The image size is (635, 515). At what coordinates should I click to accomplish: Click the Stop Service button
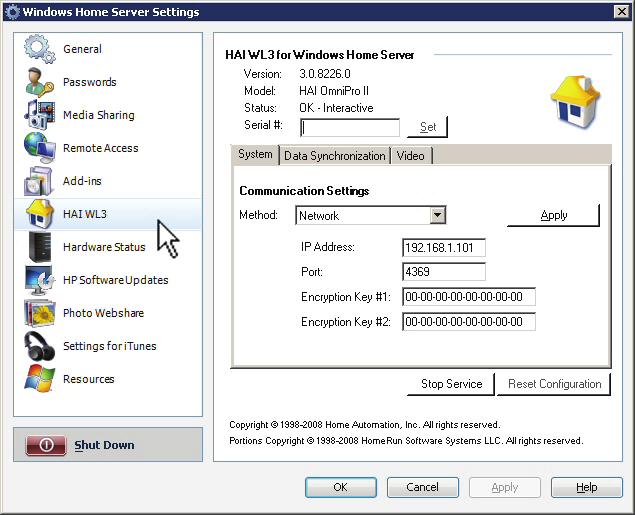[x=451, y=384]
